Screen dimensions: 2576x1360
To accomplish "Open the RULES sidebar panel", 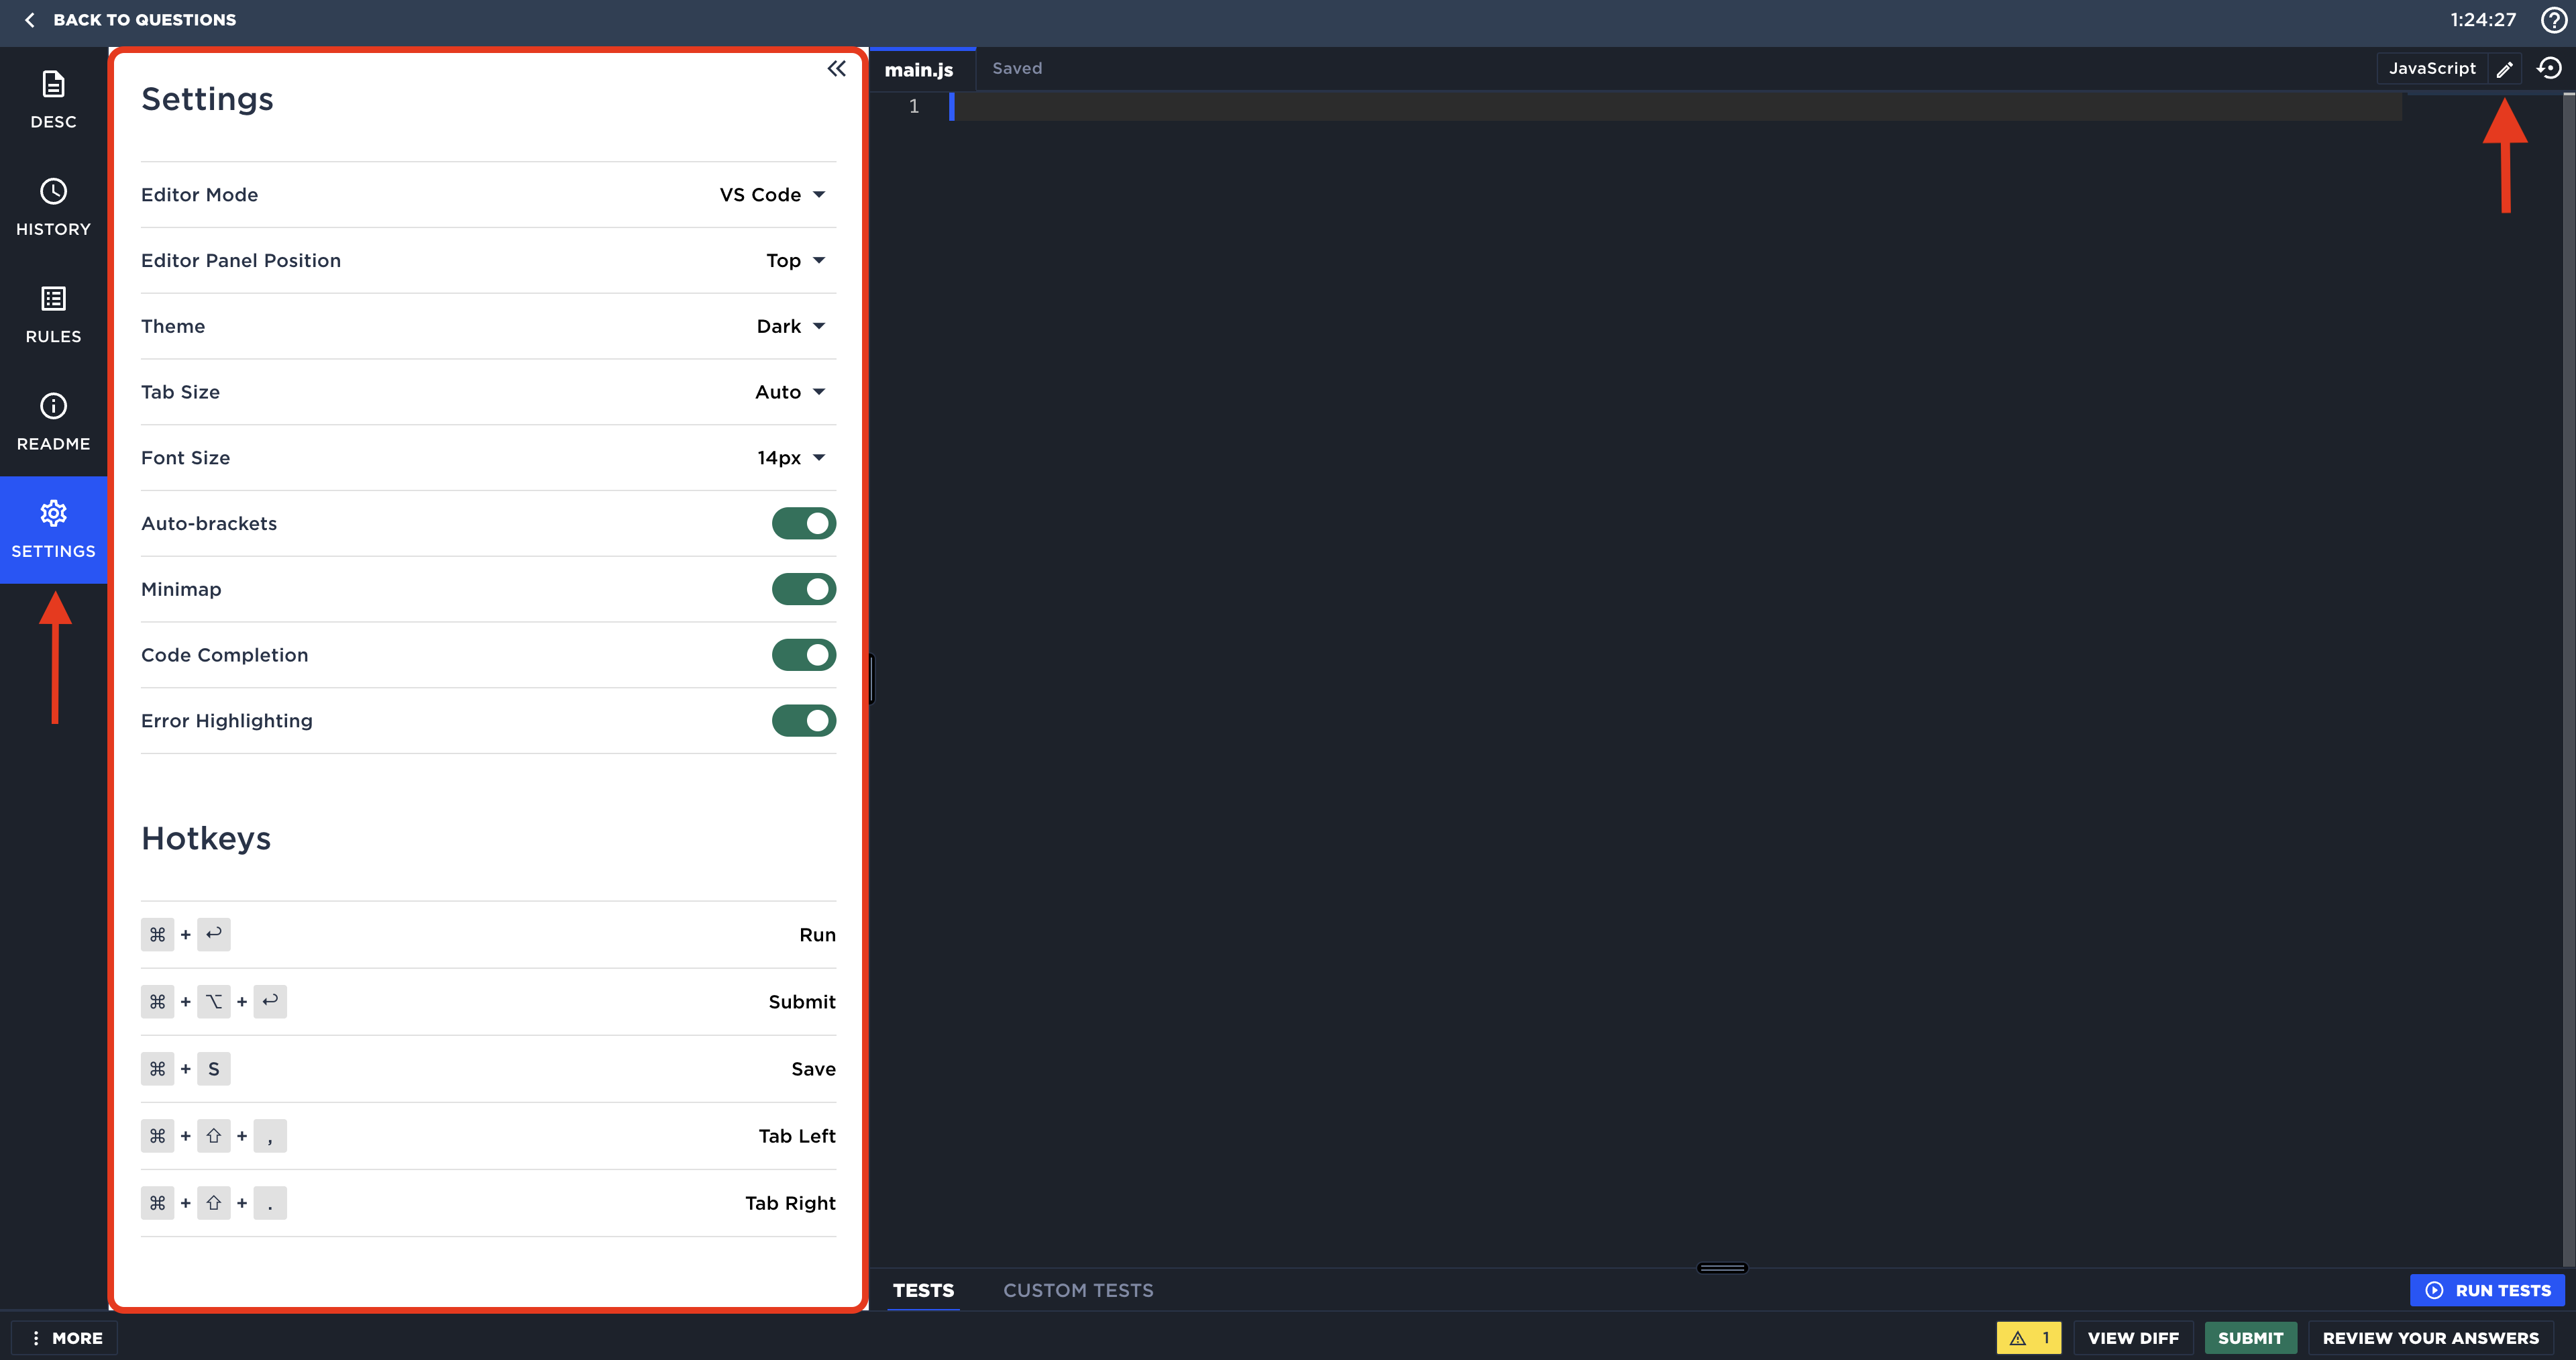I will pyautogui.click(x=53, y=314).
